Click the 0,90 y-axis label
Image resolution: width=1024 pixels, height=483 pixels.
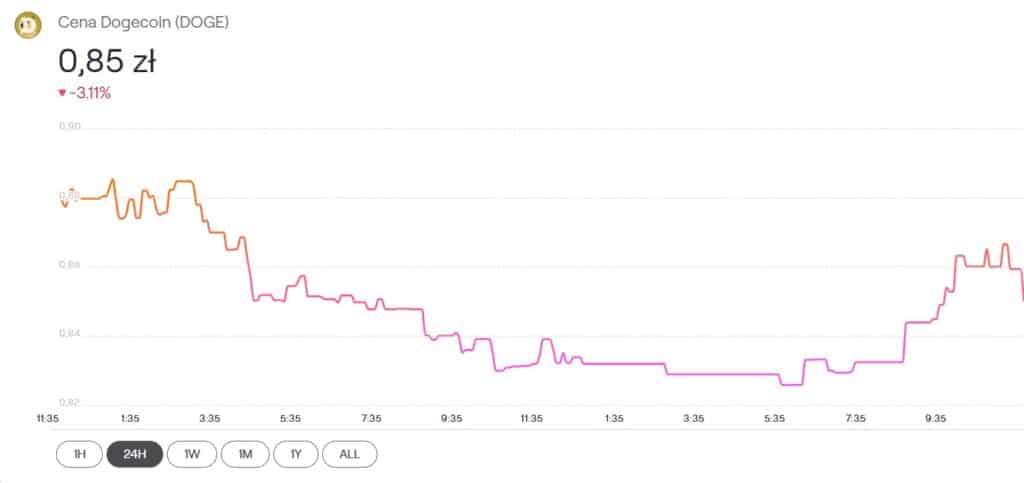(x=68, y=128)
